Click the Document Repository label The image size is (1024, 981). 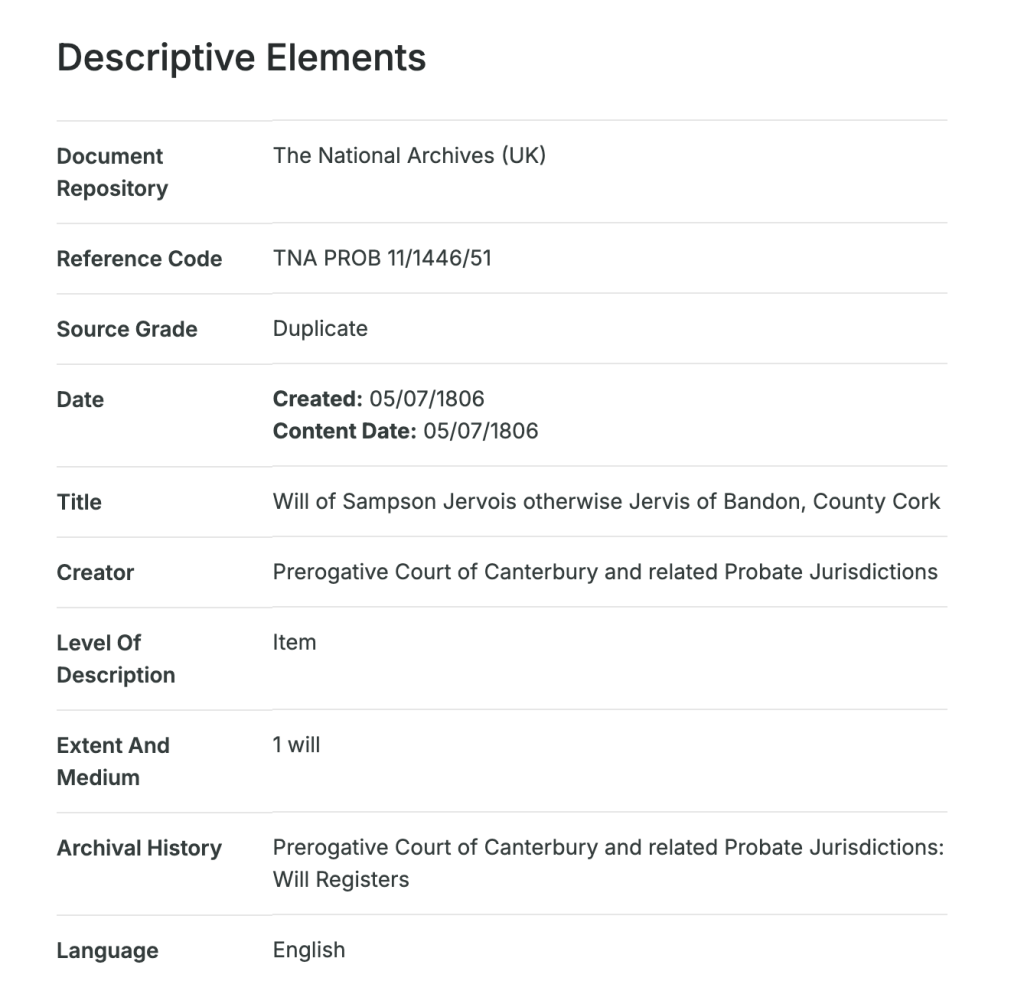(x=111, y=172)
